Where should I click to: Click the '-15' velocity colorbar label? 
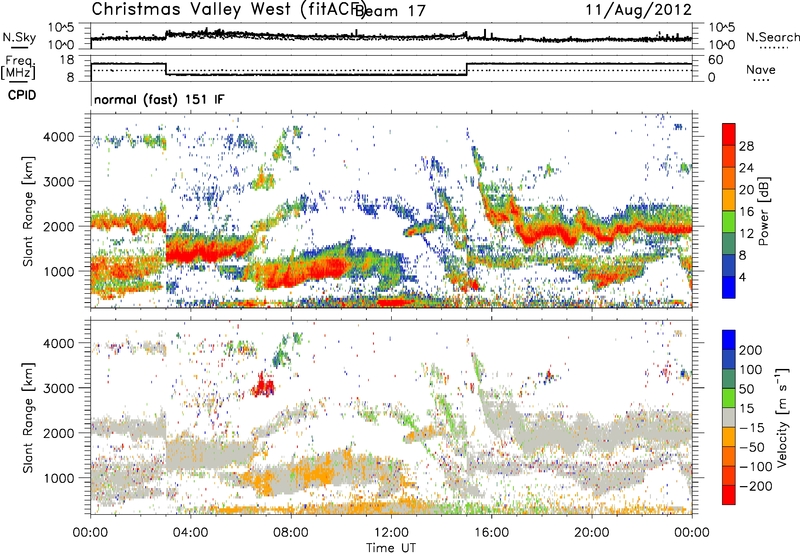752,428
